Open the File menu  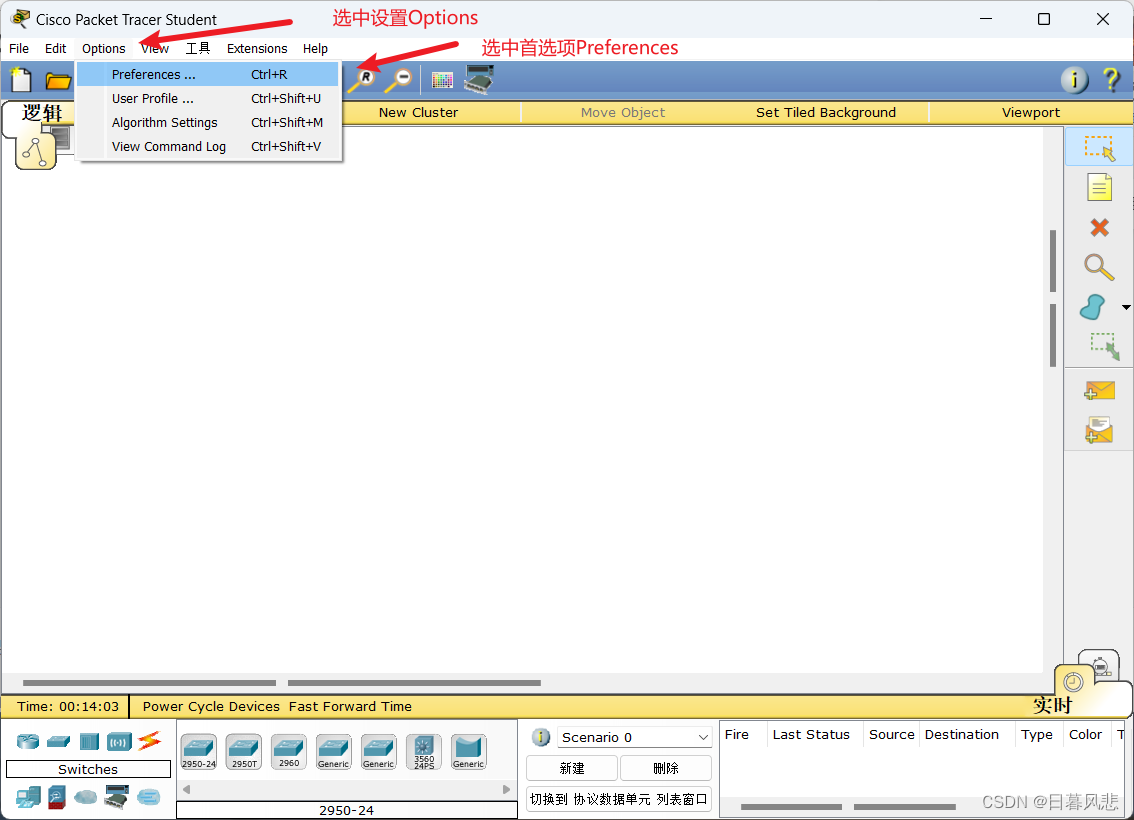click(x=19, y=48)
